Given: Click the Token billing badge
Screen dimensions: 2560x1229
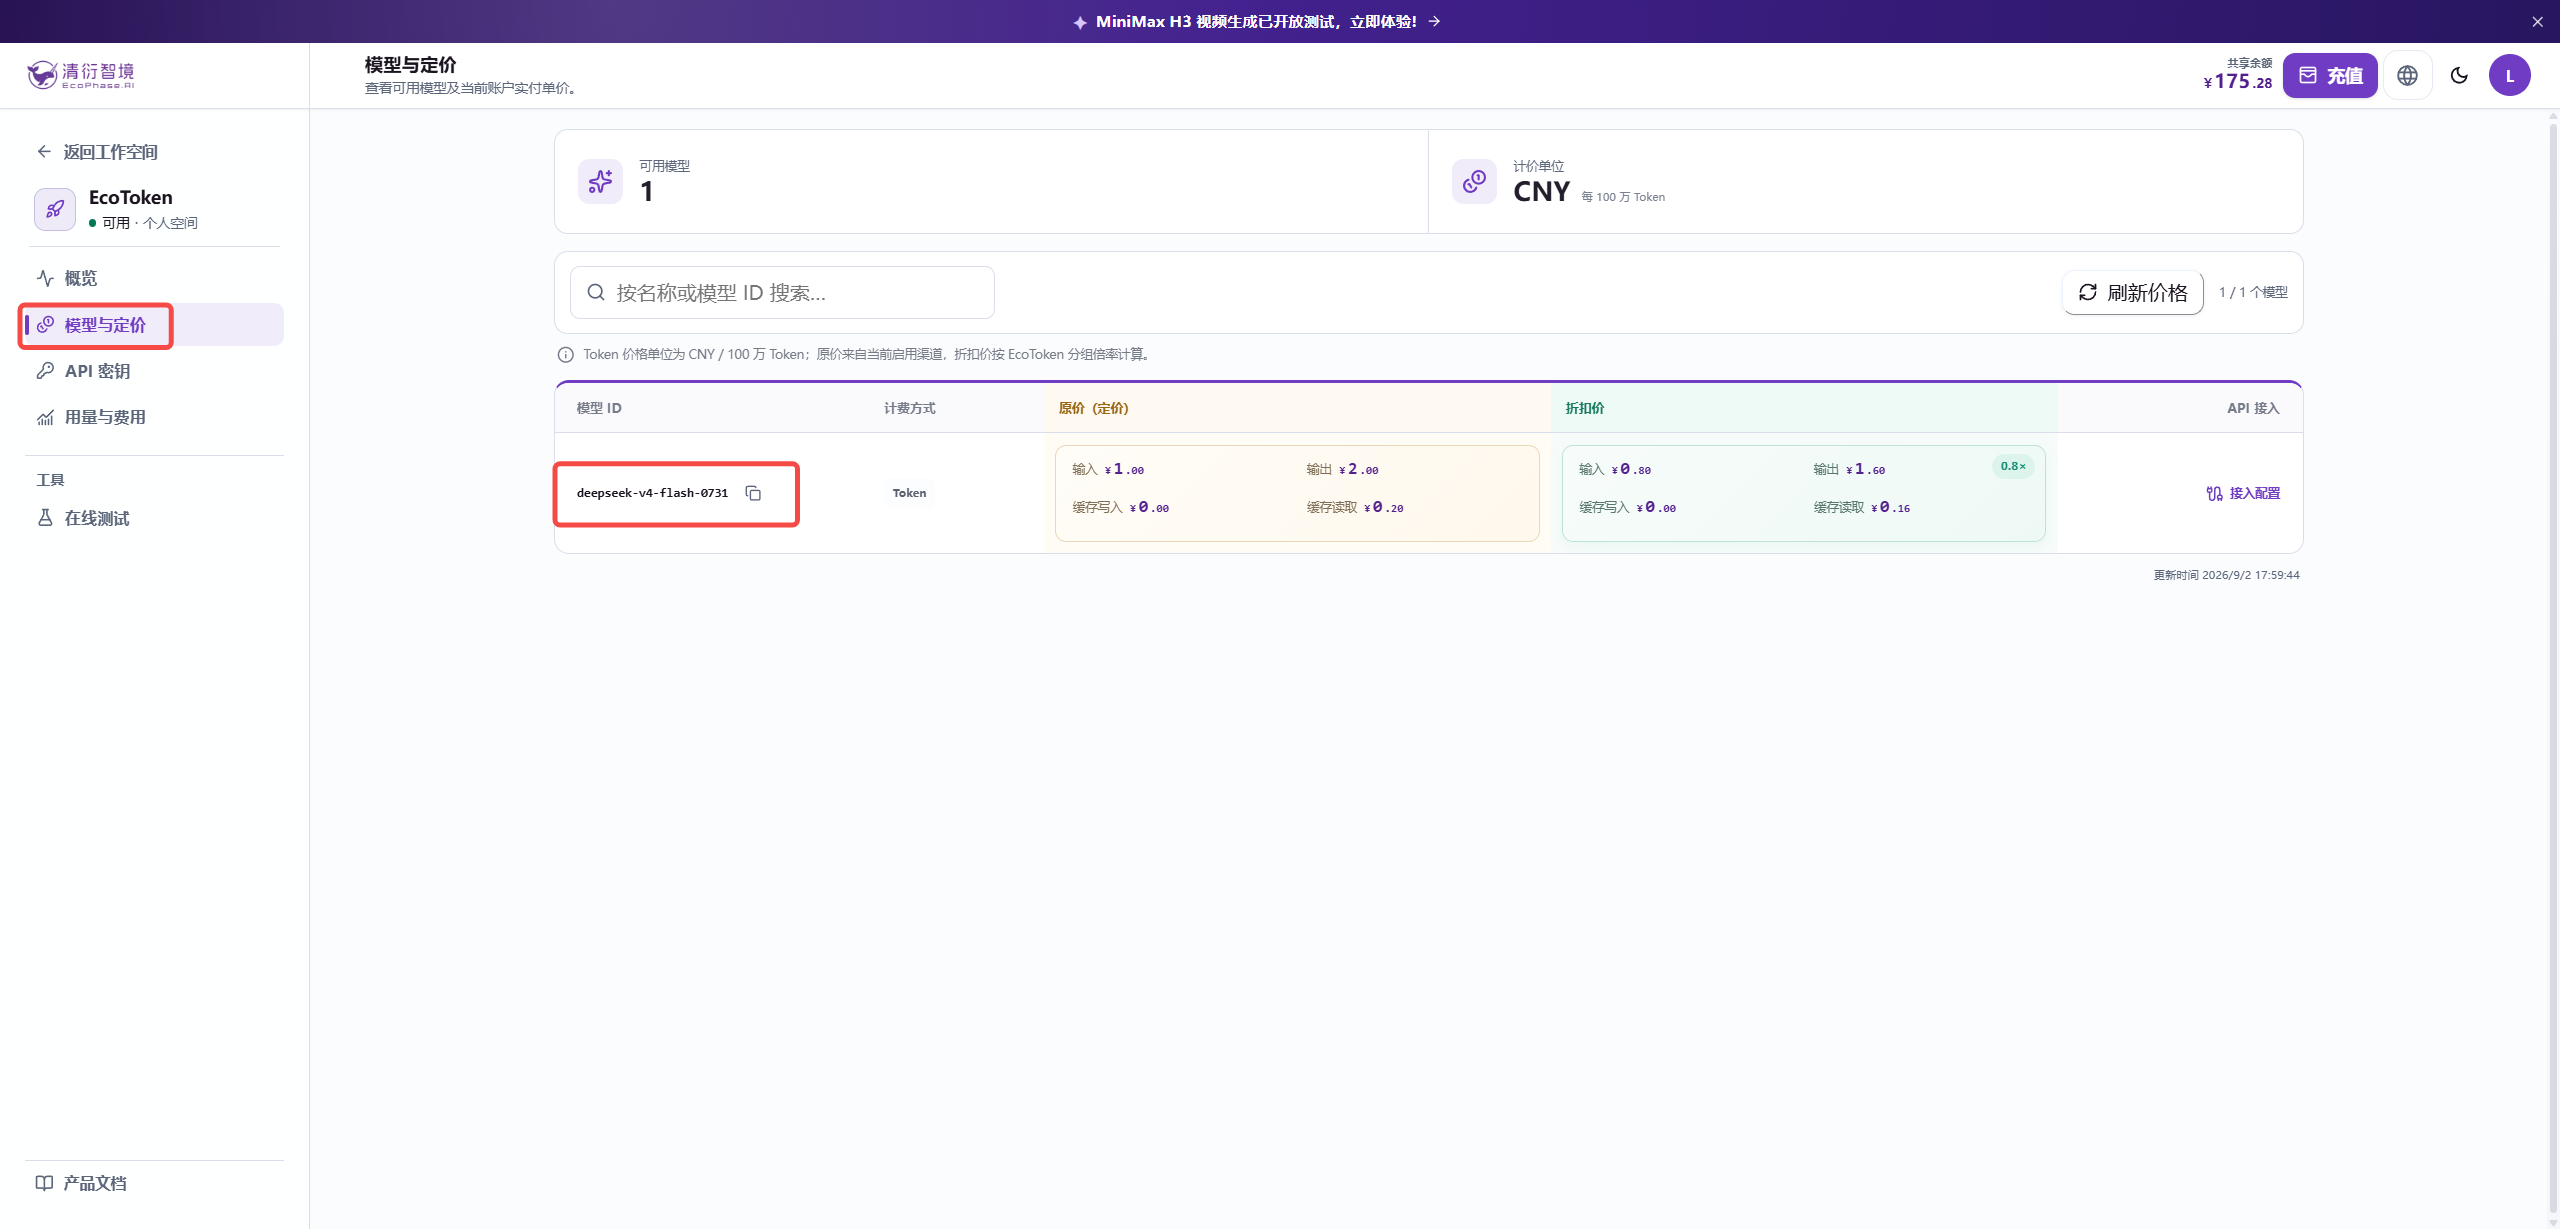Looking at the screenshot, I should 909,493.
